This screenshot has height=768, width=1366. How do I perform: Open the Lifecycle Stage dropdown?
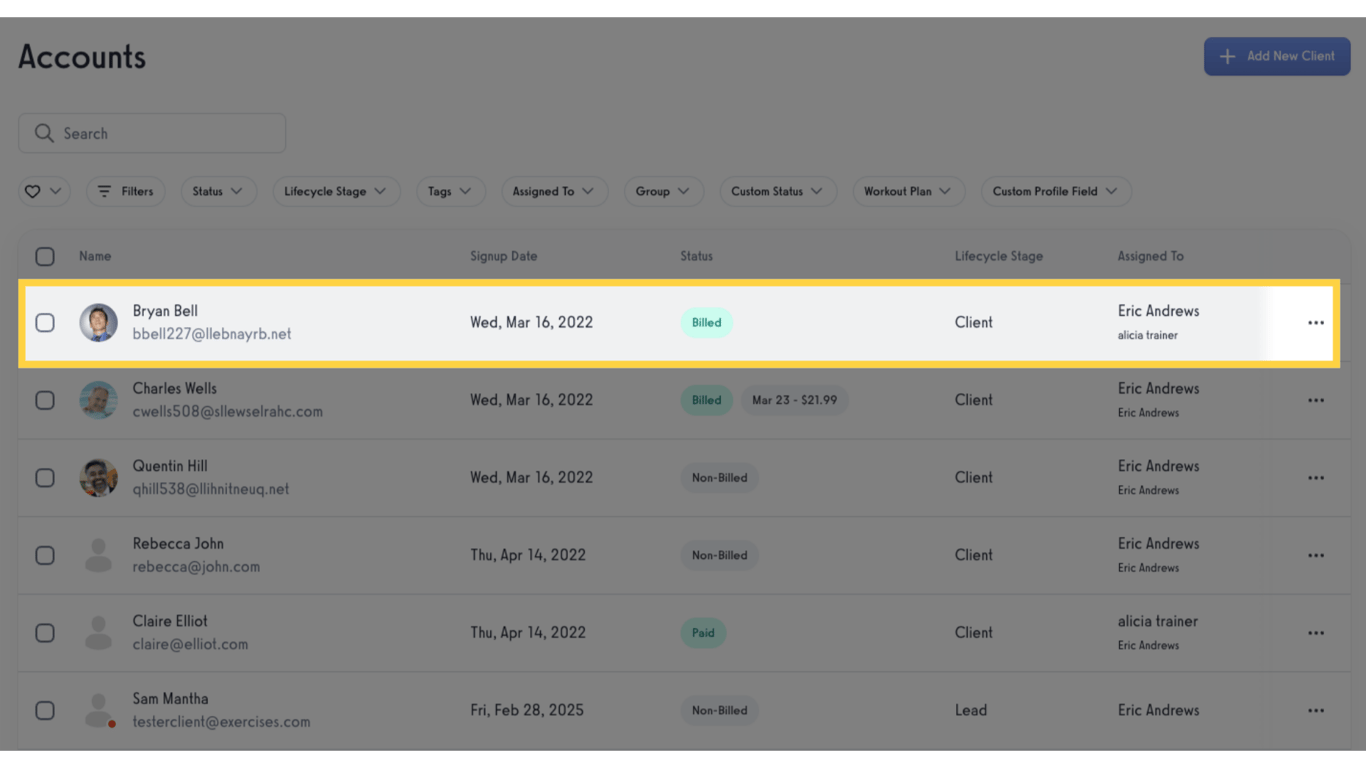(x=336, y=191)
